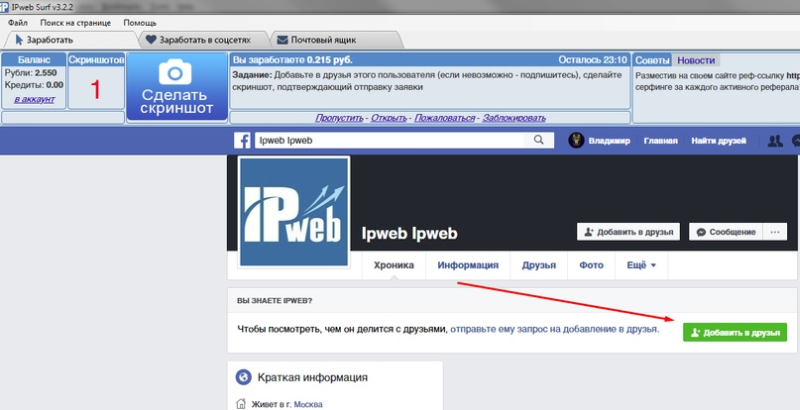Click the globe icon beside Краткая информация

(241, 377)
